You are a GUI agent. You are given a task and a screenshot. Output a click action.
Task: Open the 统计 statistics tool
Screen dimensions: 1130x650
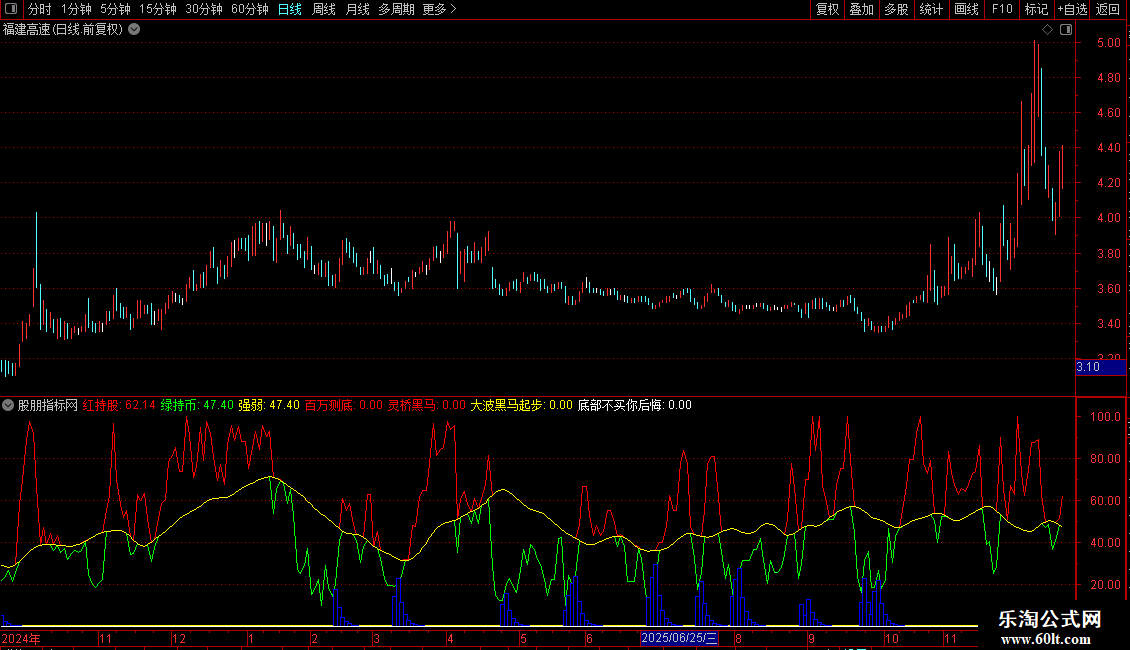click(931, 9)
